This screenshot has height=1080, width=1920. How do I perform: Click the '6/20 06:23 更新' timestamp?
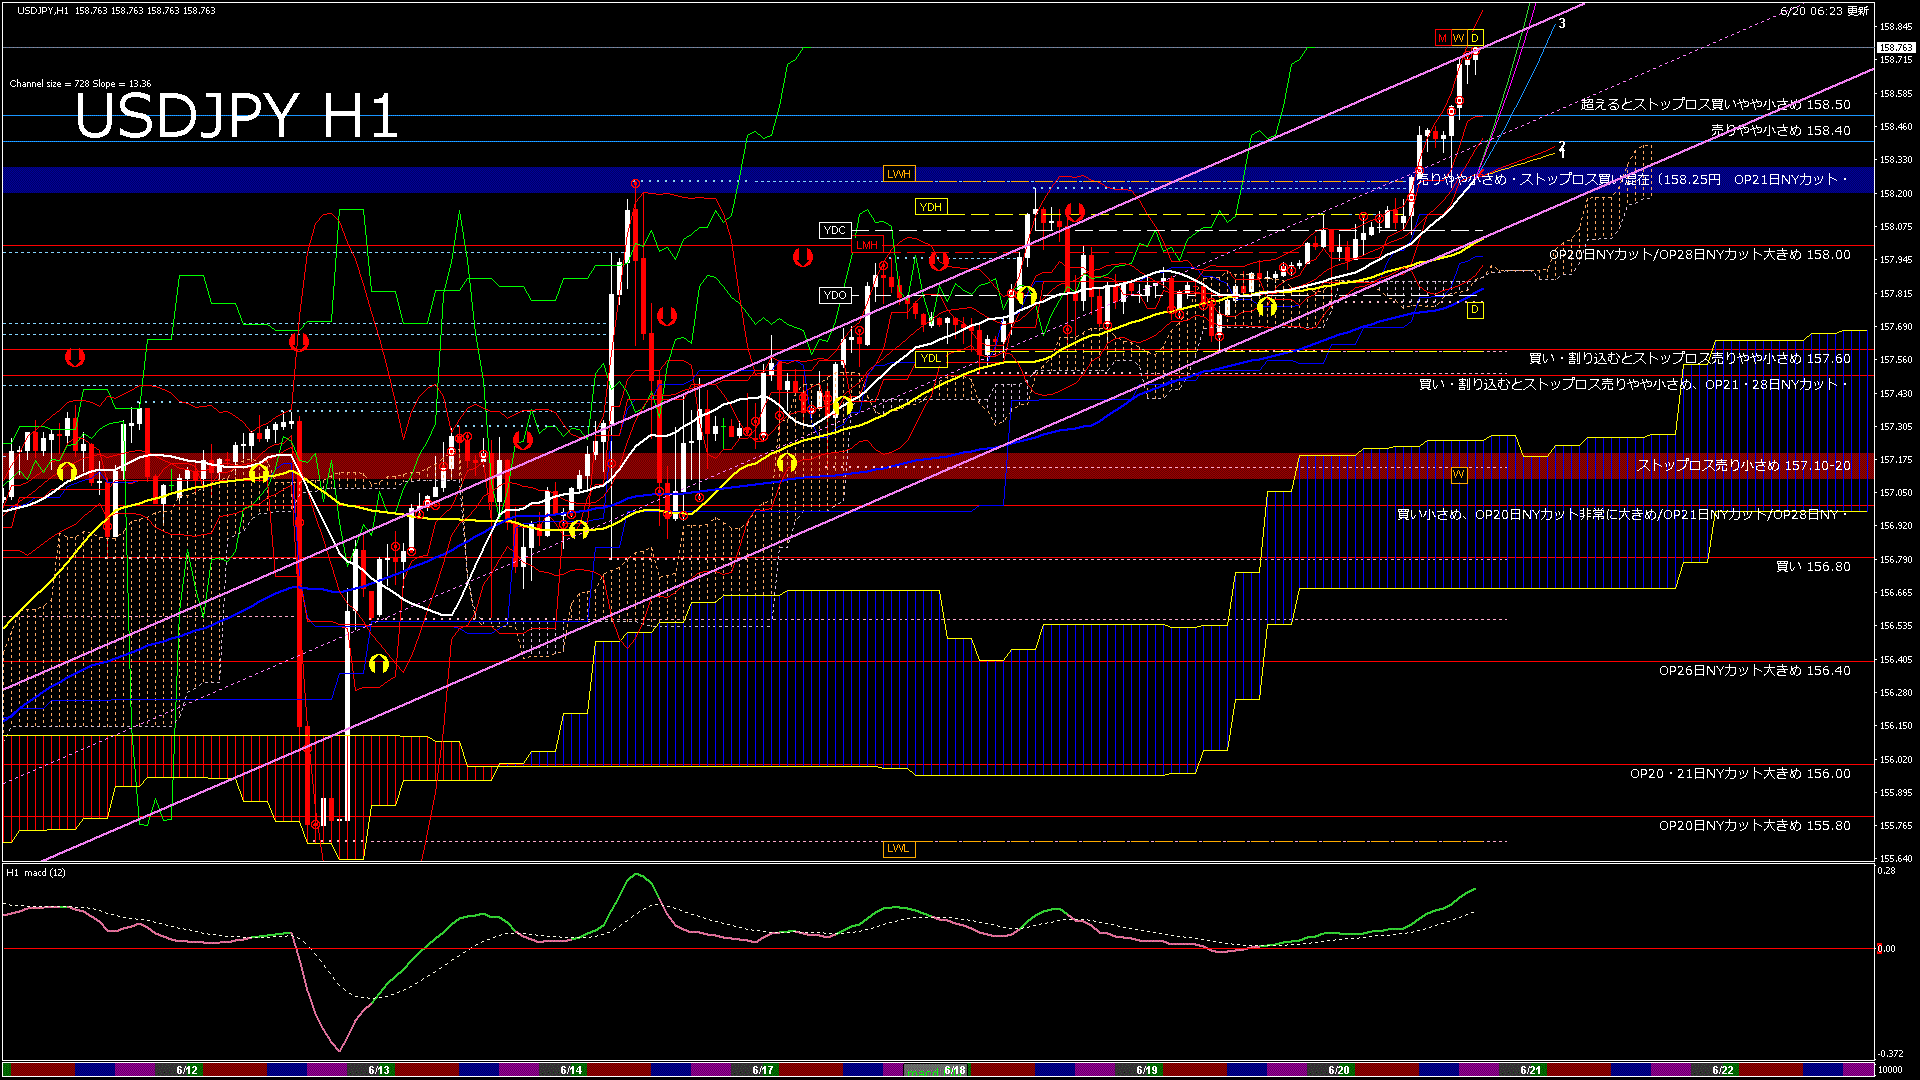pos(1824,11)
